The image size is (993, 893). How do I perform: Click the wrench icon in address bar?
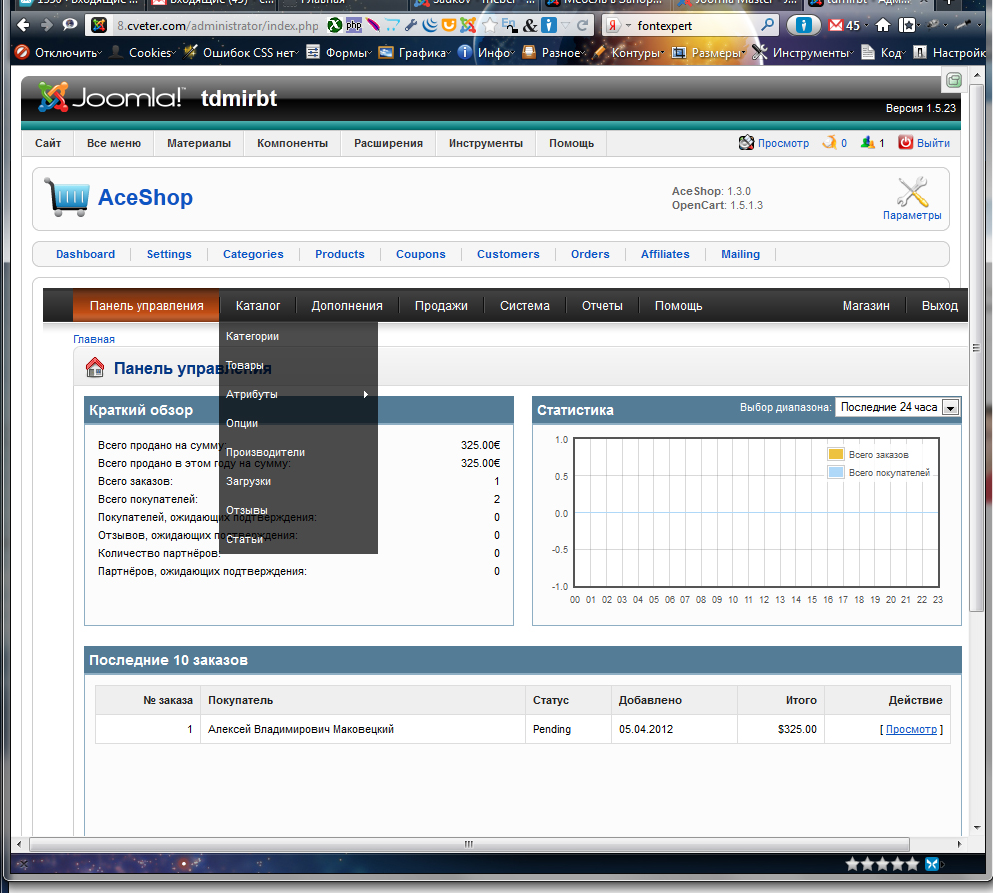[x=411, y=25]
